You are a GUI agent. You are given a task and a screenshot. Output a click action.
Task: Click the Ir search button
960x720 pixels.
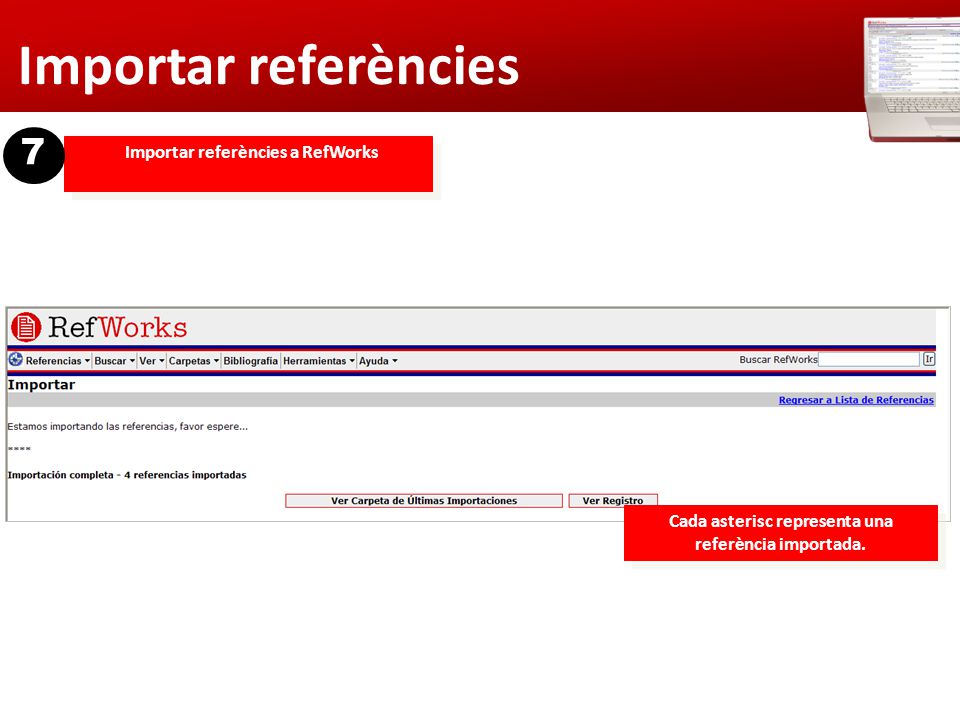tap(929, 359)
